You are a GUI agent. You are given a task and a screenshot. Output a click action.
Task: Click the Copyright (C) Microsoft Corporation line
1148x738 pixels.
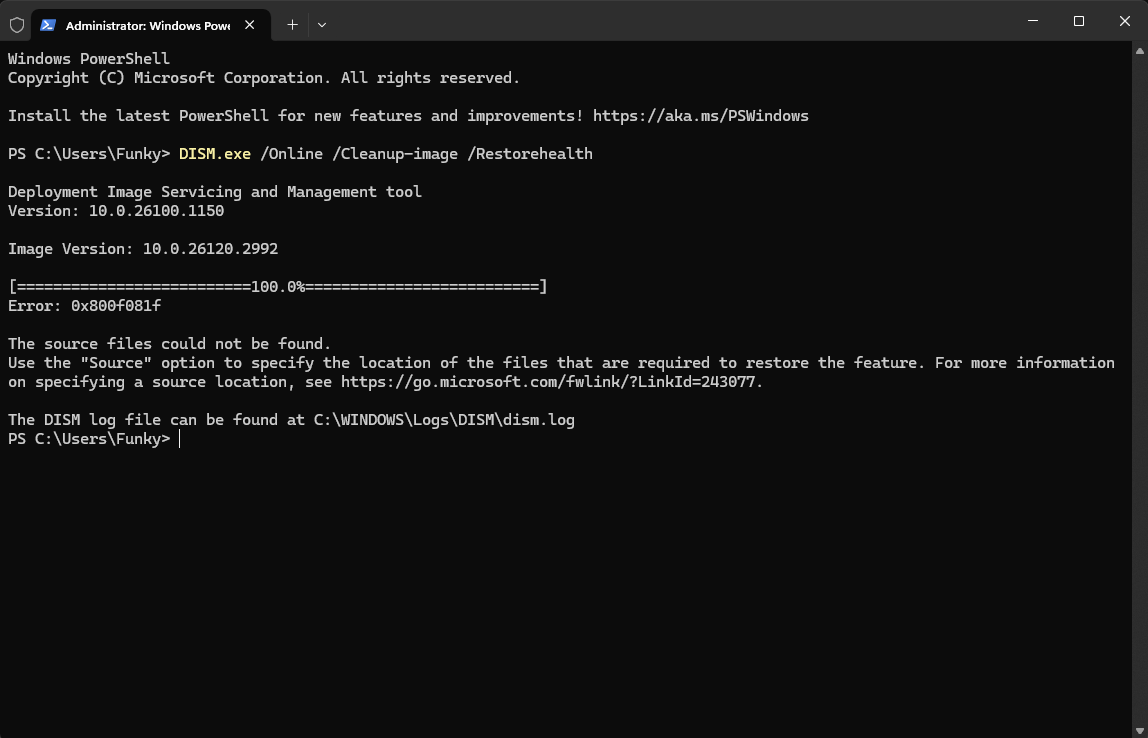[x=264, y=78]
